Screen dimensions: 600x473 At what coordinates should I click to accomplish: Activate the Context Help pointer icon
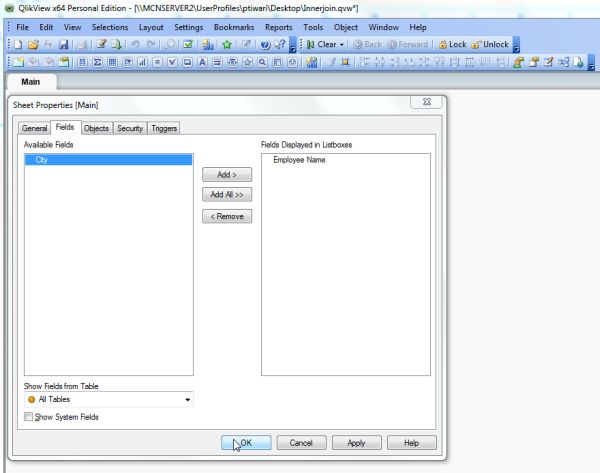280,44
